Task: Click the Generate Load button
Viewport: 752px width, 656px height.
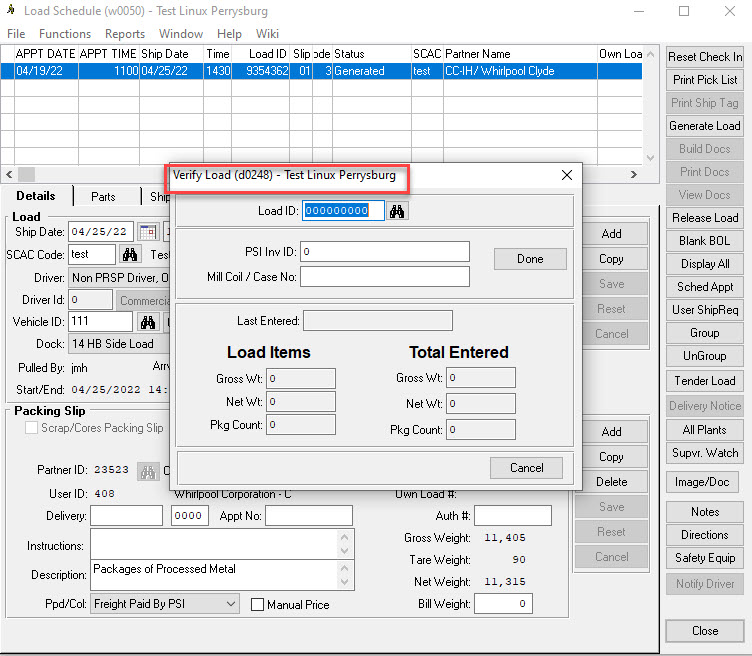Action: point(705,126)
